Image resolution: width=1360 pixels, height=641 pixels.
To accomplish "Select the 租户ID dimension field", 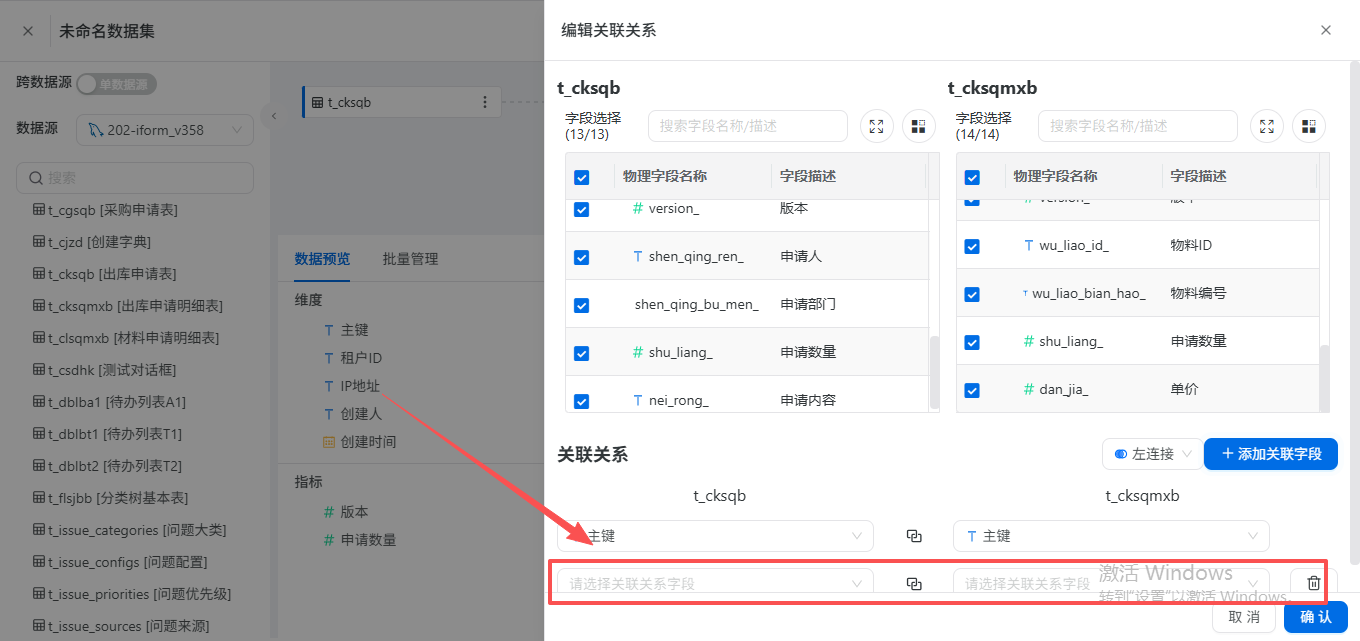I will click(x=352, y=358).
